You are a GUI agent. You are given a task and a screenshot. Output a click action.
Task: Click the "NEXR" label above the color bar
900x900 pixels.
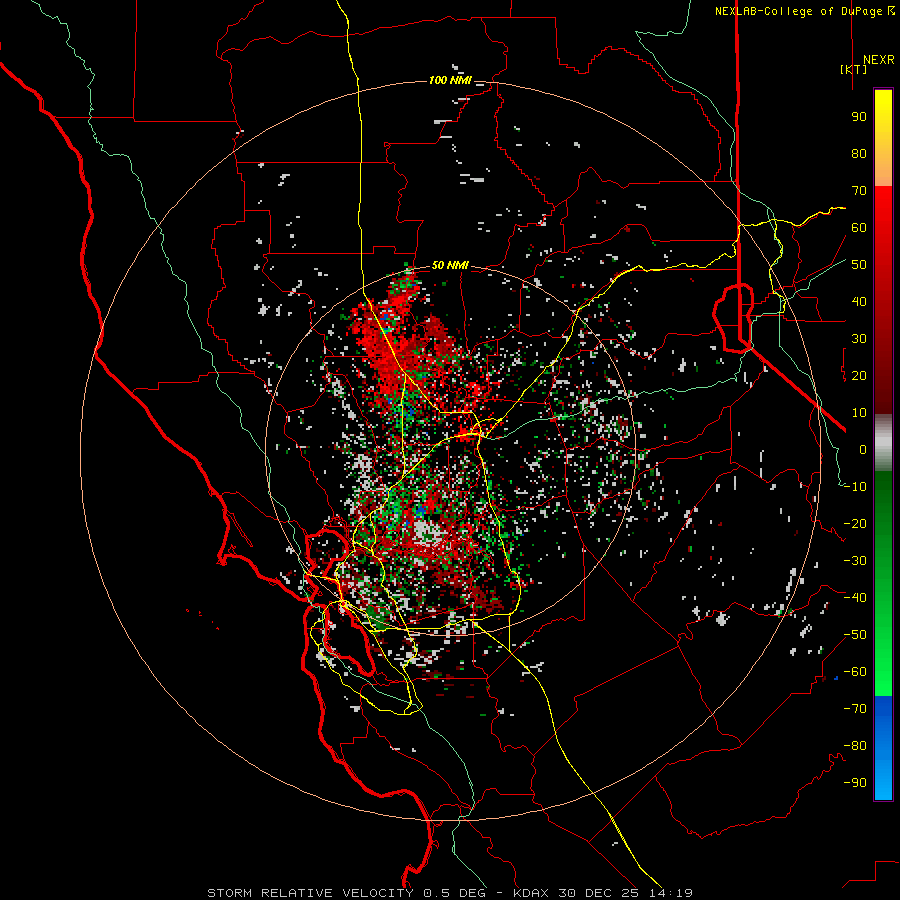click(x=878, y=60)
